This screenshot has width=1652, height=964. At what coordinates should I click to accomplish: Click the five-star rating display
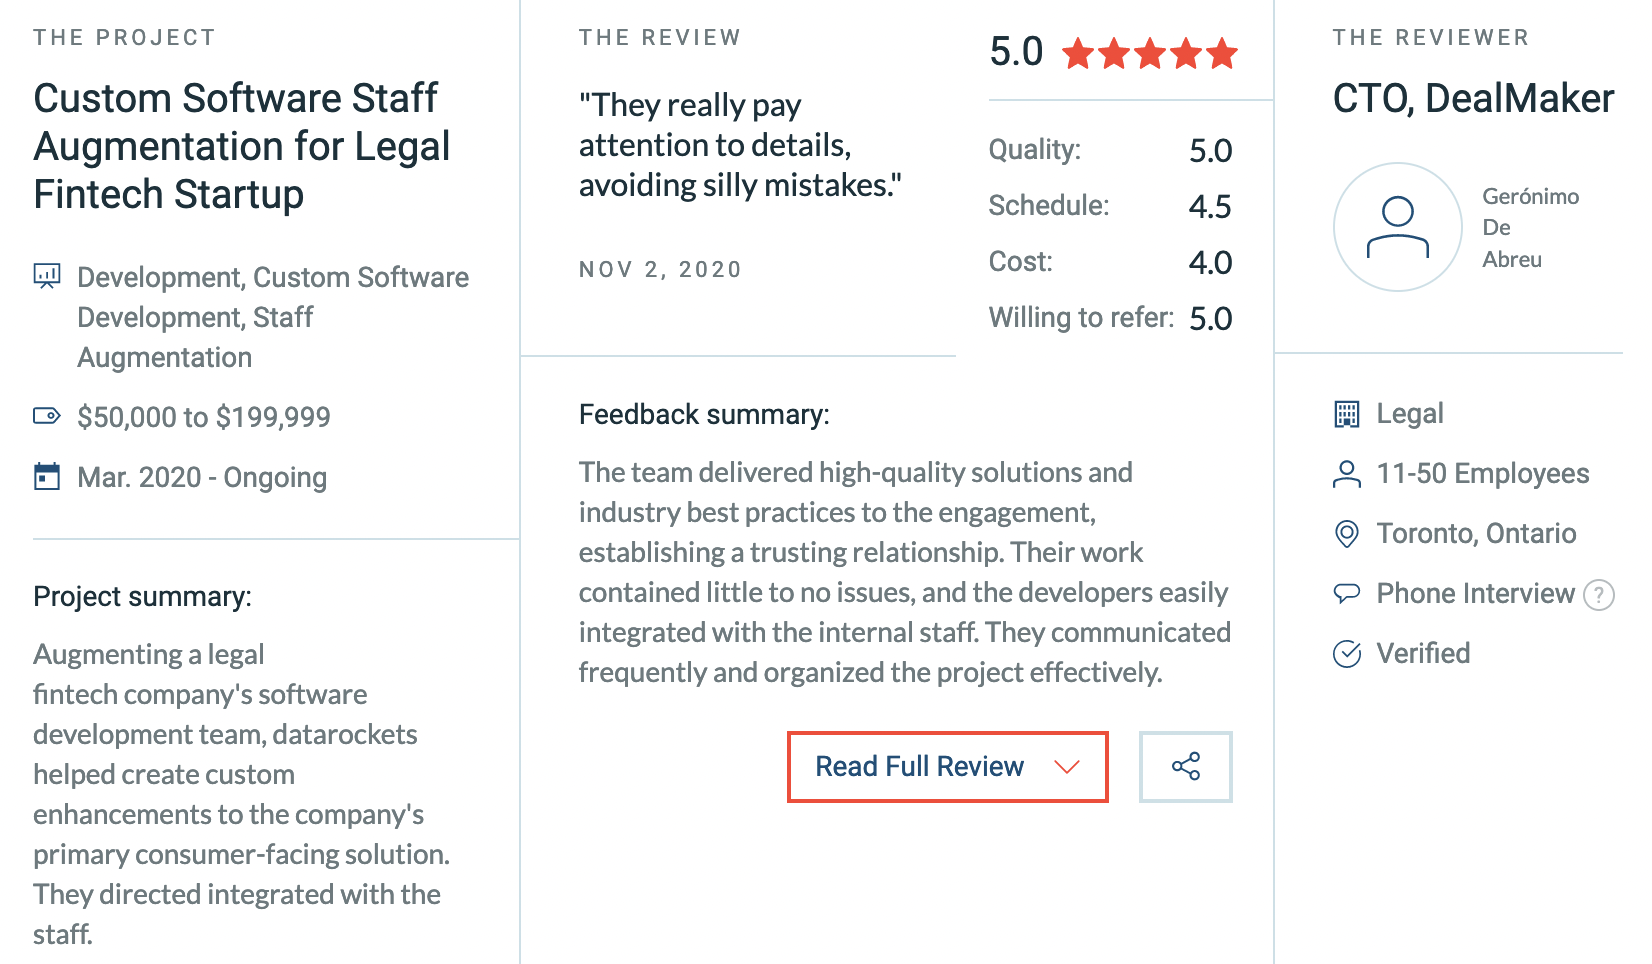1150,53
